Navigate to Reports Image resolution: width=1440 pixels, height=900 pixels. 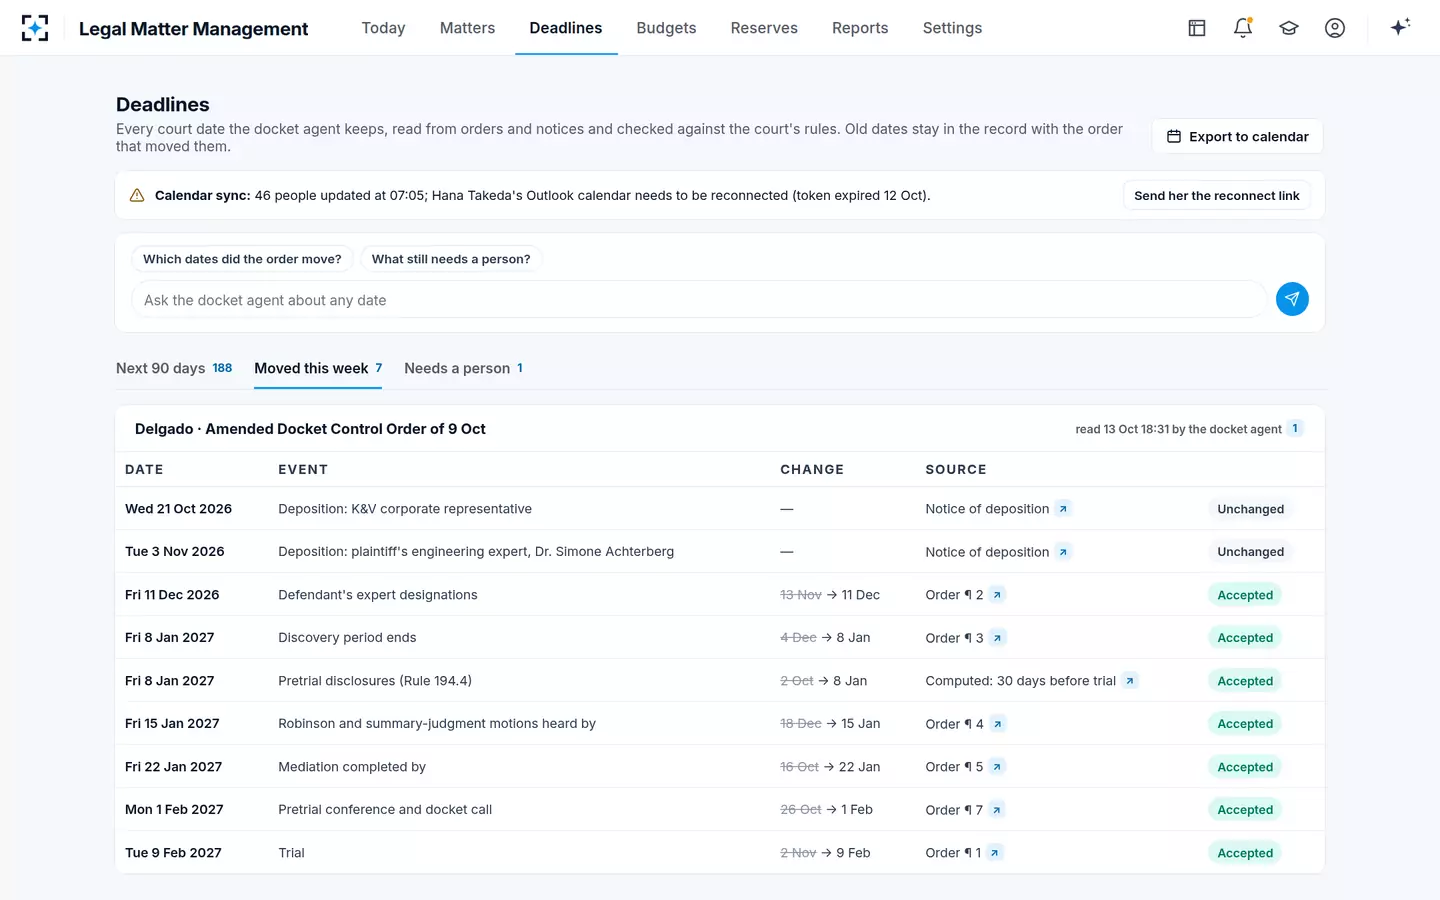pyautogui.click(x=860, y=28)
